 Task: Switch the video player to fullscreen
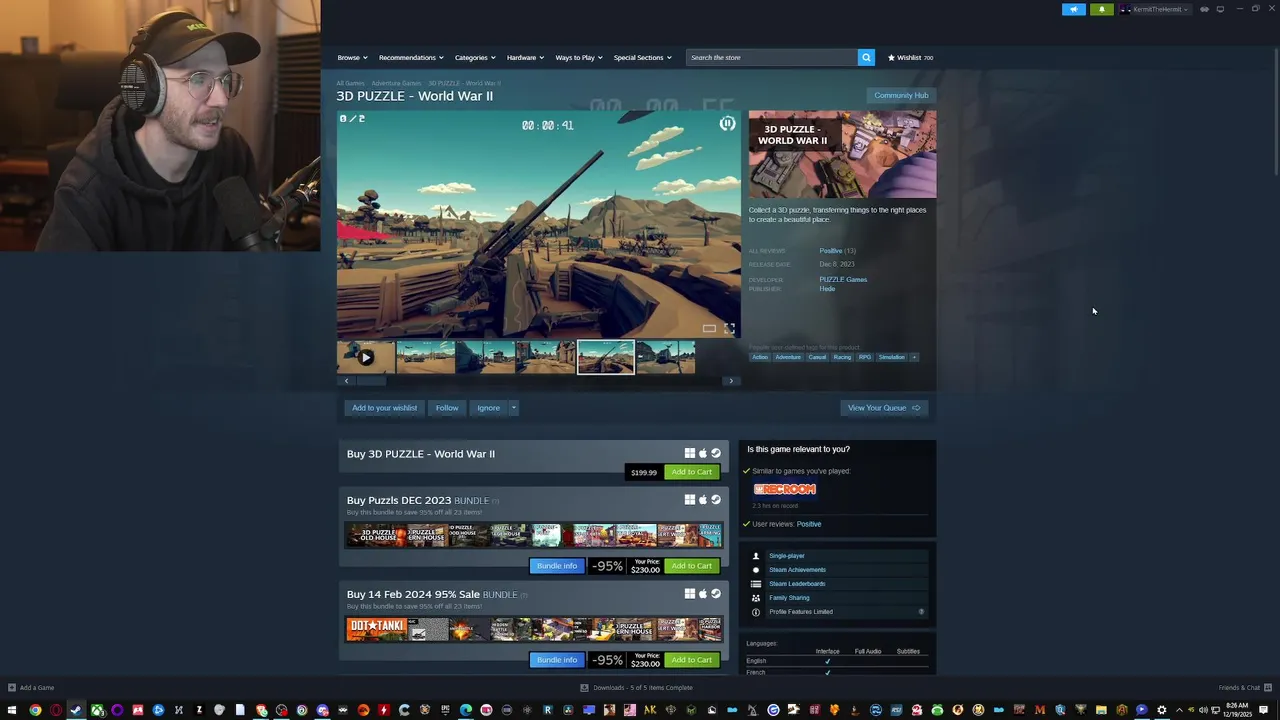point(729,328)
